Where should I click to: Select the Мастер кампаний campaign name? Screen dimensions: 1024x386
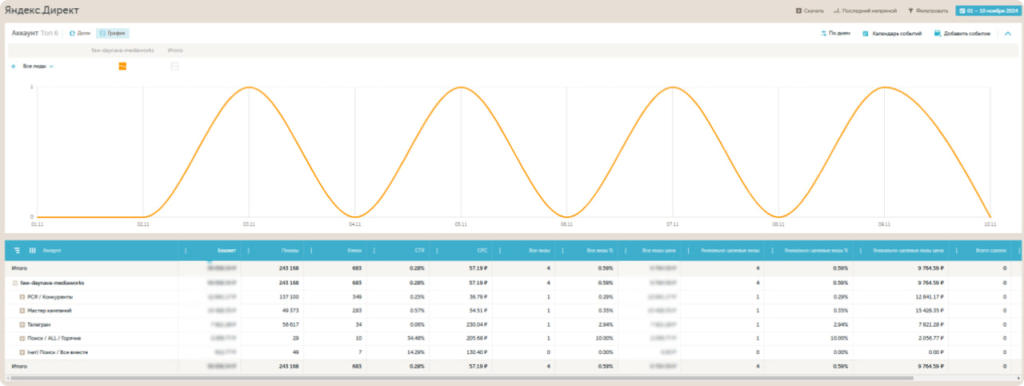(x=50, y=310)
